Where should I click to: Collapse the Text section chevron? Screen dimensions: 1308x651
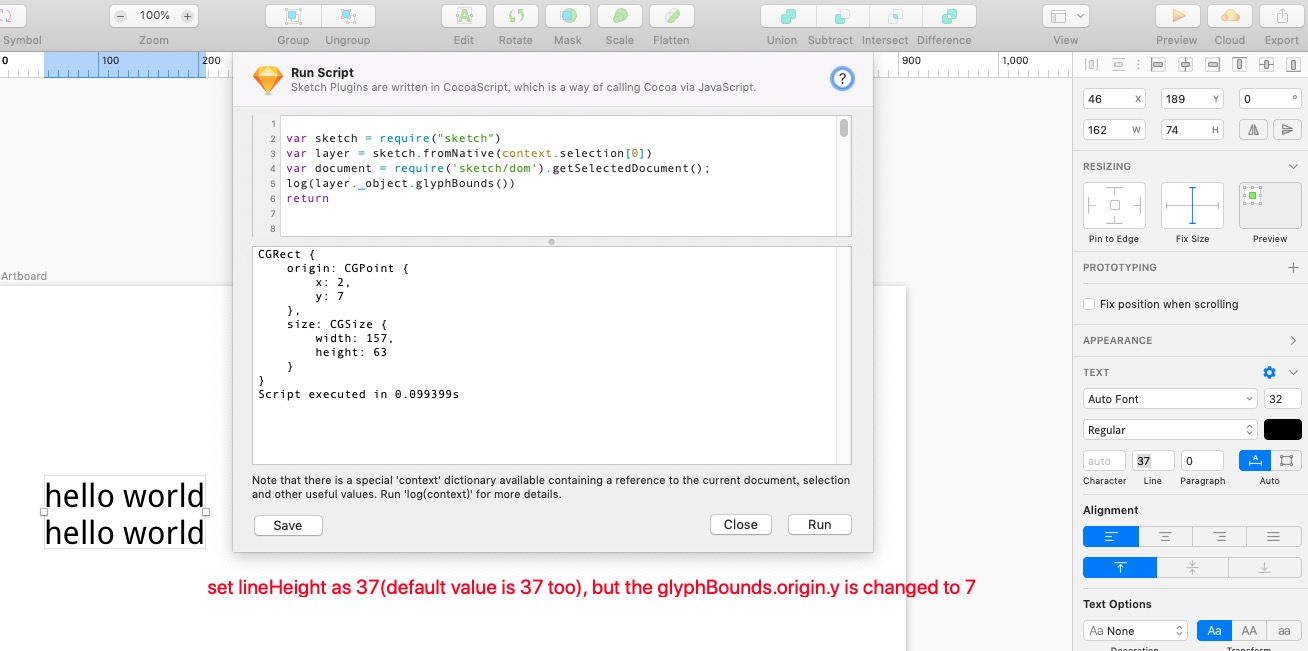(1293, 372)
